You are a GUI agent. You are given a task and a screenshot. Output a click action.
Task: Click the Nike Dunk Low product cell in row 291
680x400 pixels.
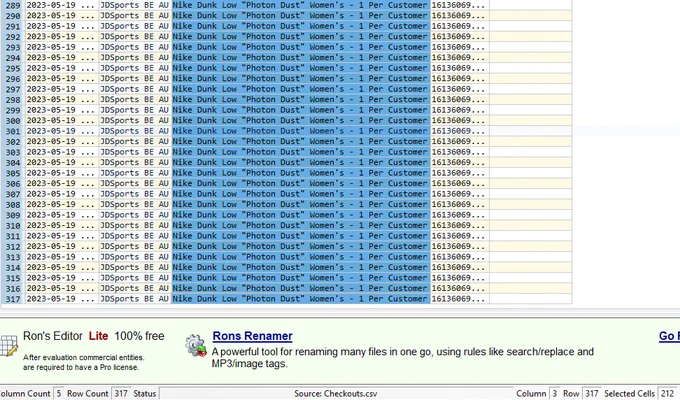coord(301,26)
